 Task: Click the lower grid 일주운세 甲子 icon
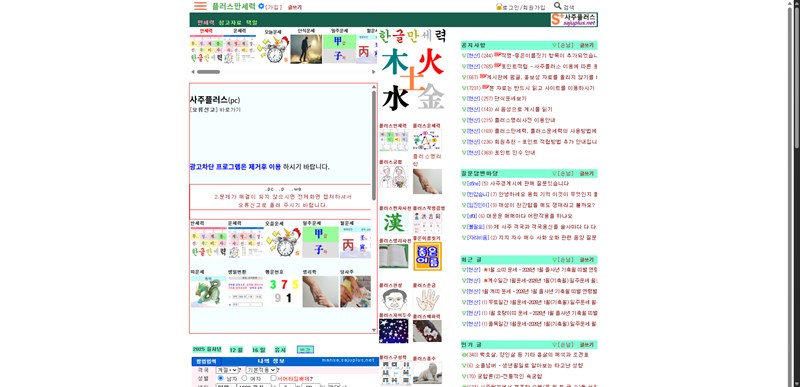pyautogui.click(x=320, y=242)
